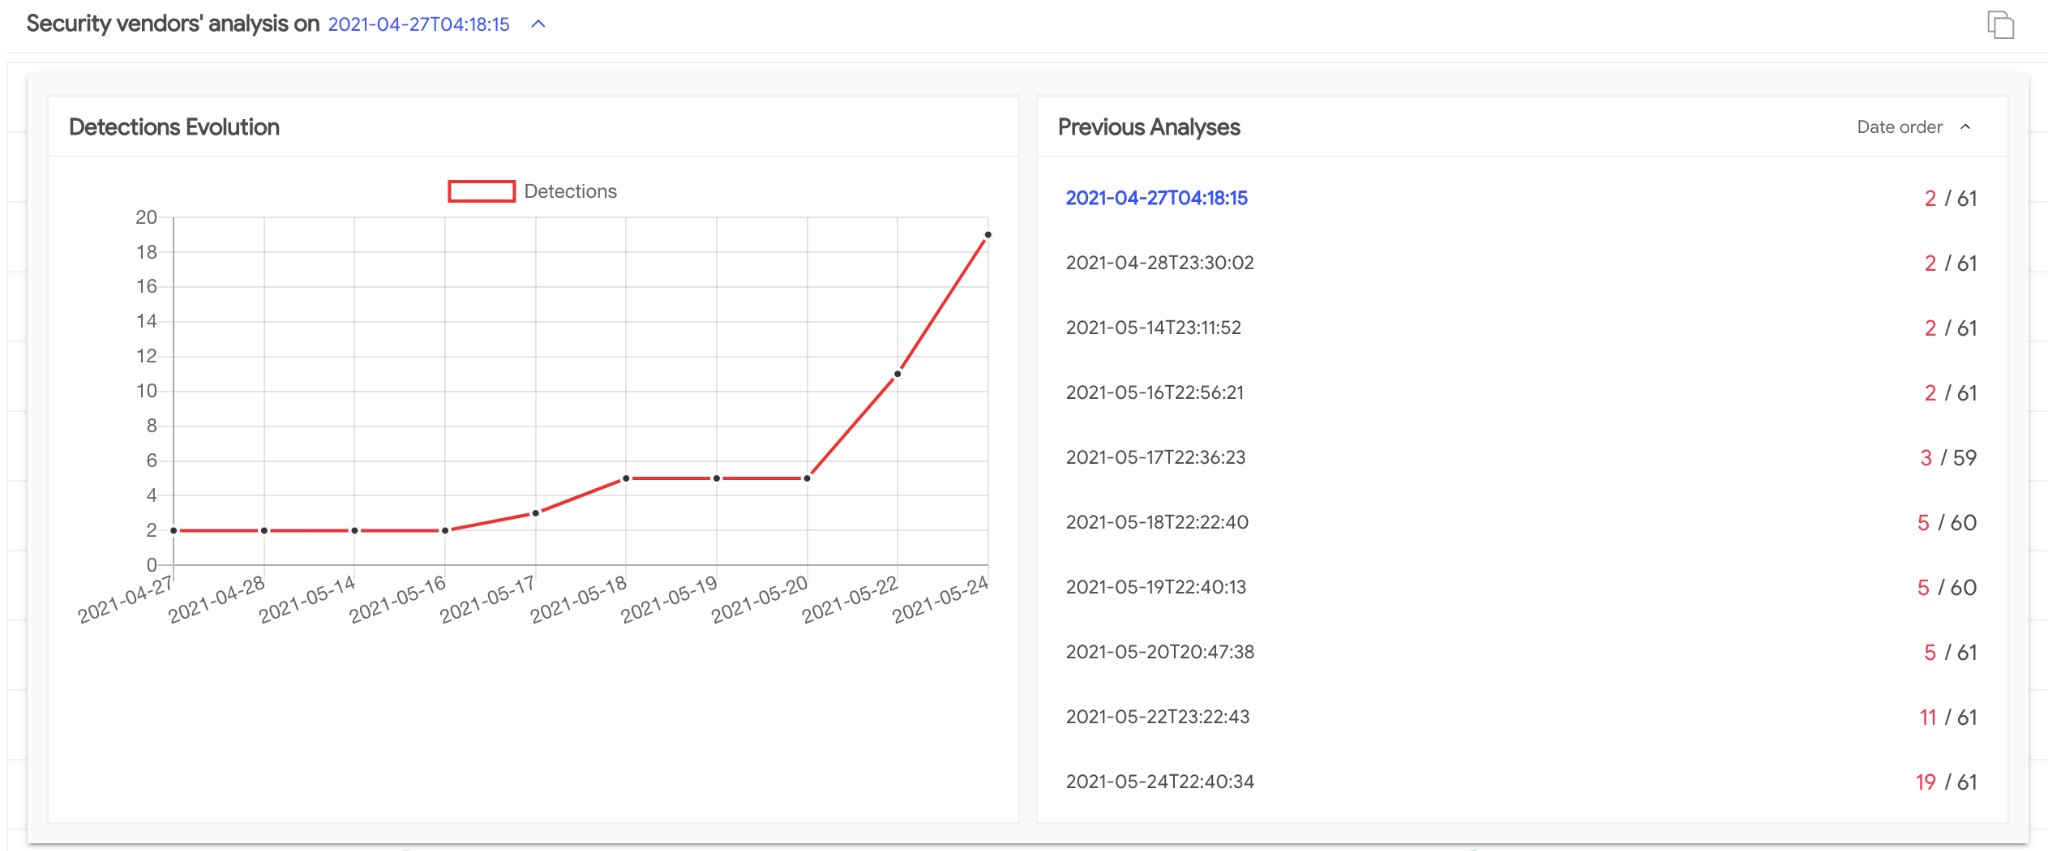Screen dimensions: 2048x851
Task: Open the 2021-05-19T22:40:13 analysis
Action: [x=1156, y=587]
